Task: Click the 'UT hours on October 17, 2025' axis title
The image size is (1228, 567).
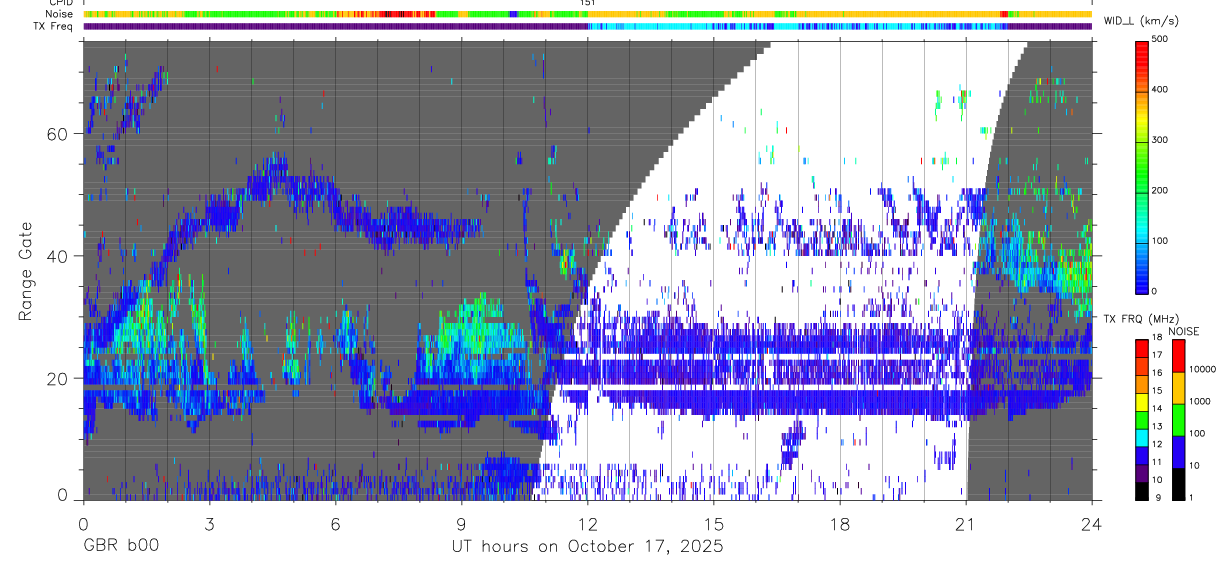Action: [x=587, y=547]
